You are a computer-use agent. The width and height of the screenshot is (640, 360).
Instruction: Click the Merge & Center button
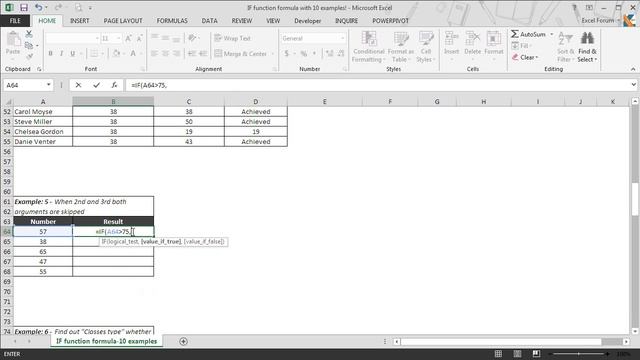coord(241,54)
